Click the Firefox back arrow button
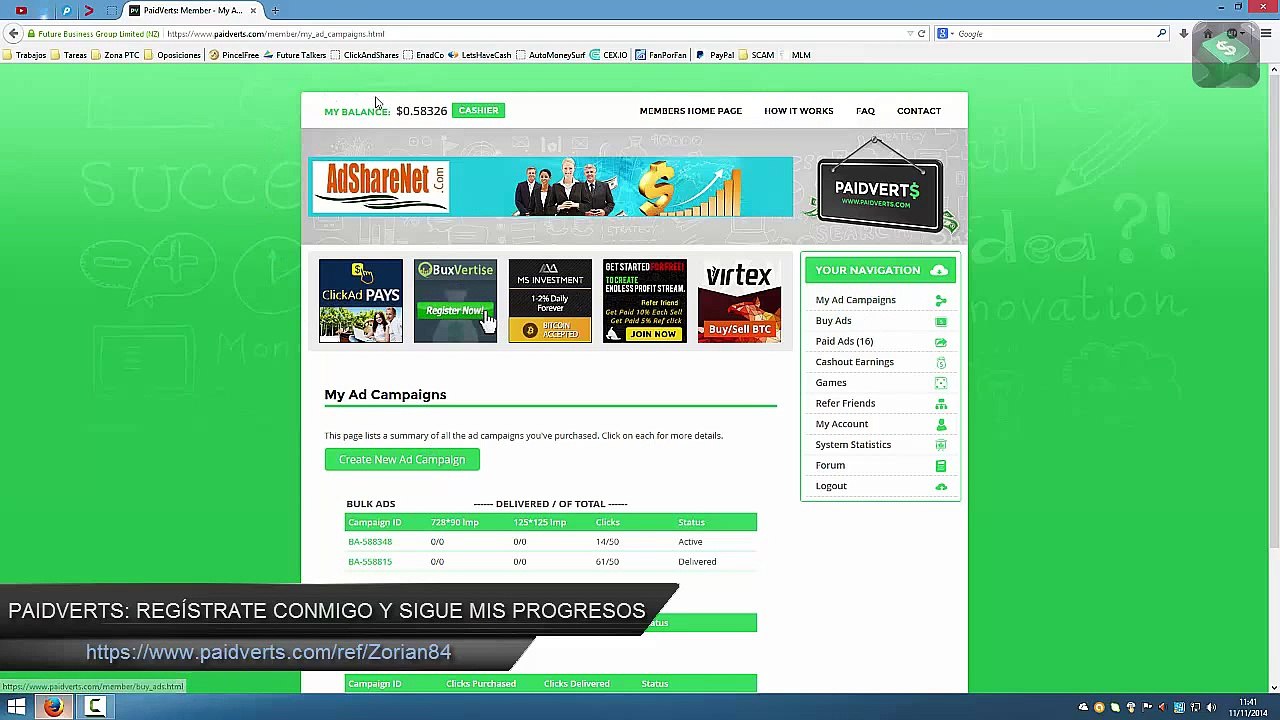 [x=13, y=34]
